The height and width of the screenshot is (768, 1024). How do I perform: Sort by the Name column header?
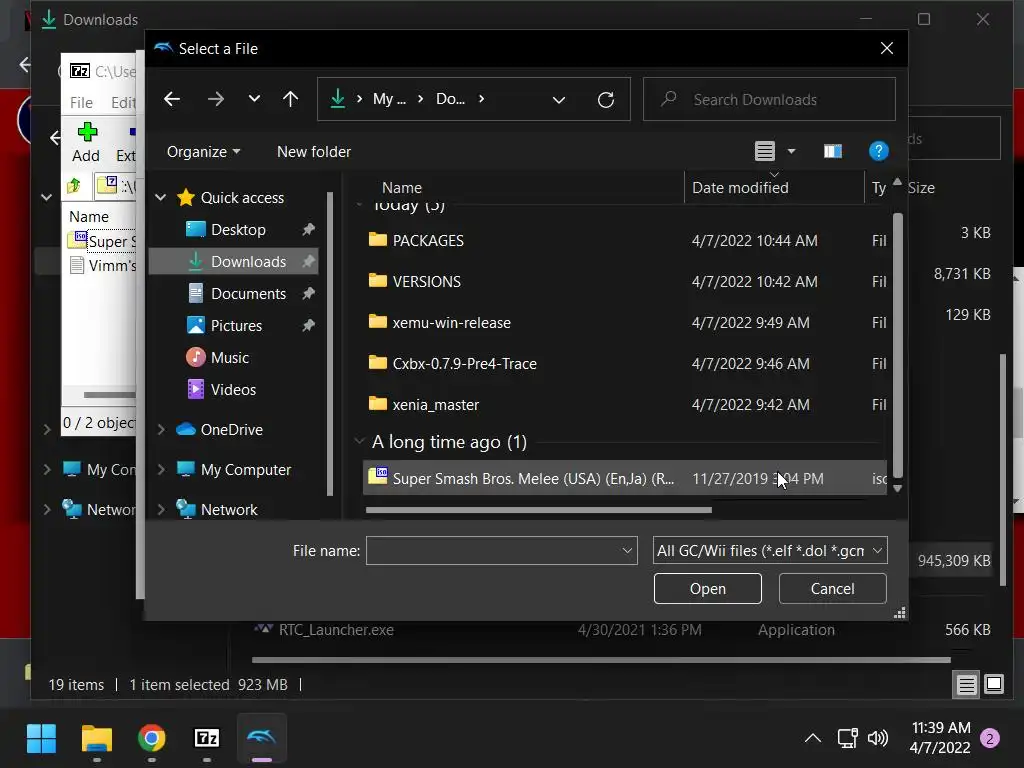402,188
